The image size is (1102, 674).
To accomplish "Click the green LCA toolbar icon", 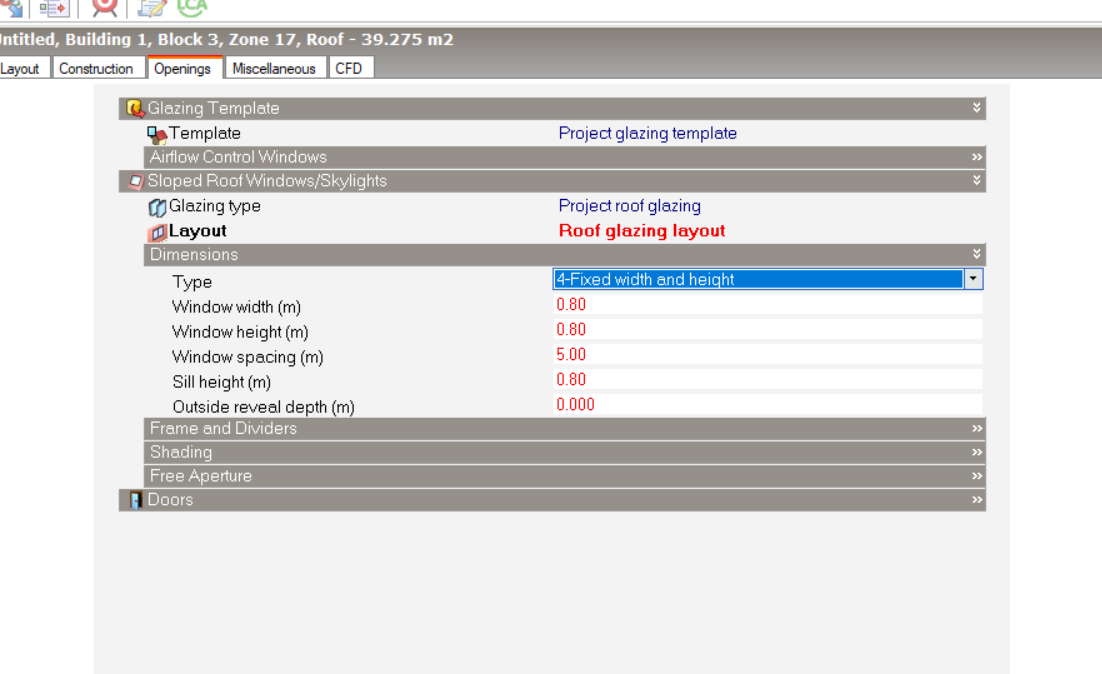I will coord(192,7).
